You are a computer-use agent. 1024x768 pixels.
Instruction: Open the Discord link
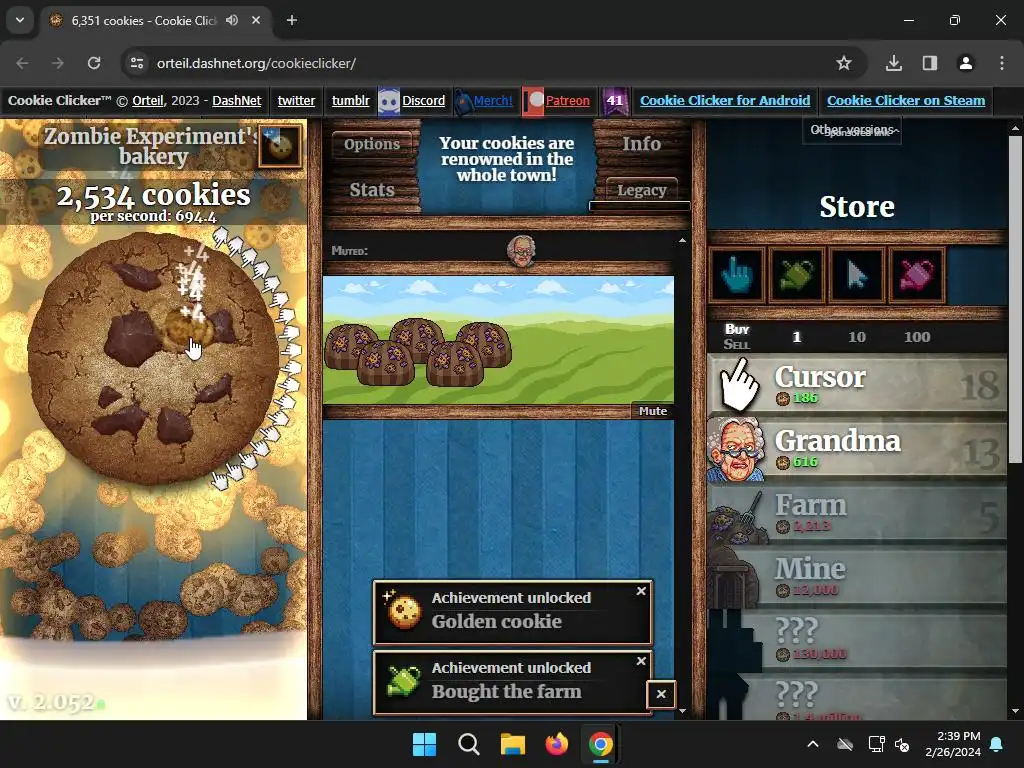(x=423, y=101)
